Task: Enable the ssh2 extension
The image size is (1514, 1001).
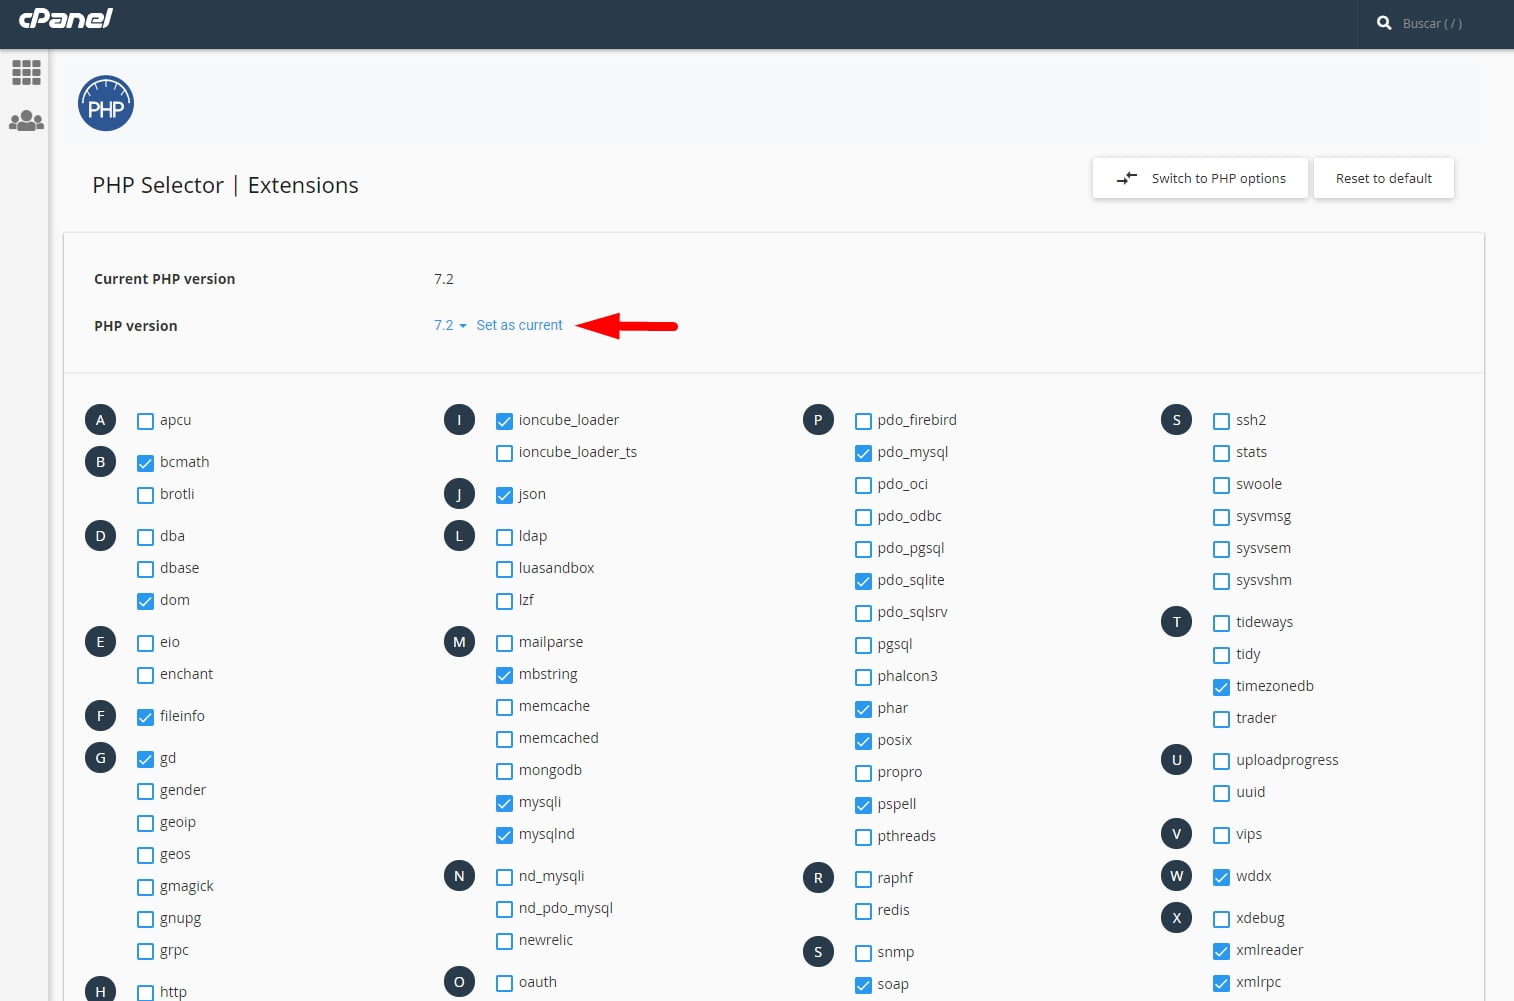Action: click(x=1221, y=421)
